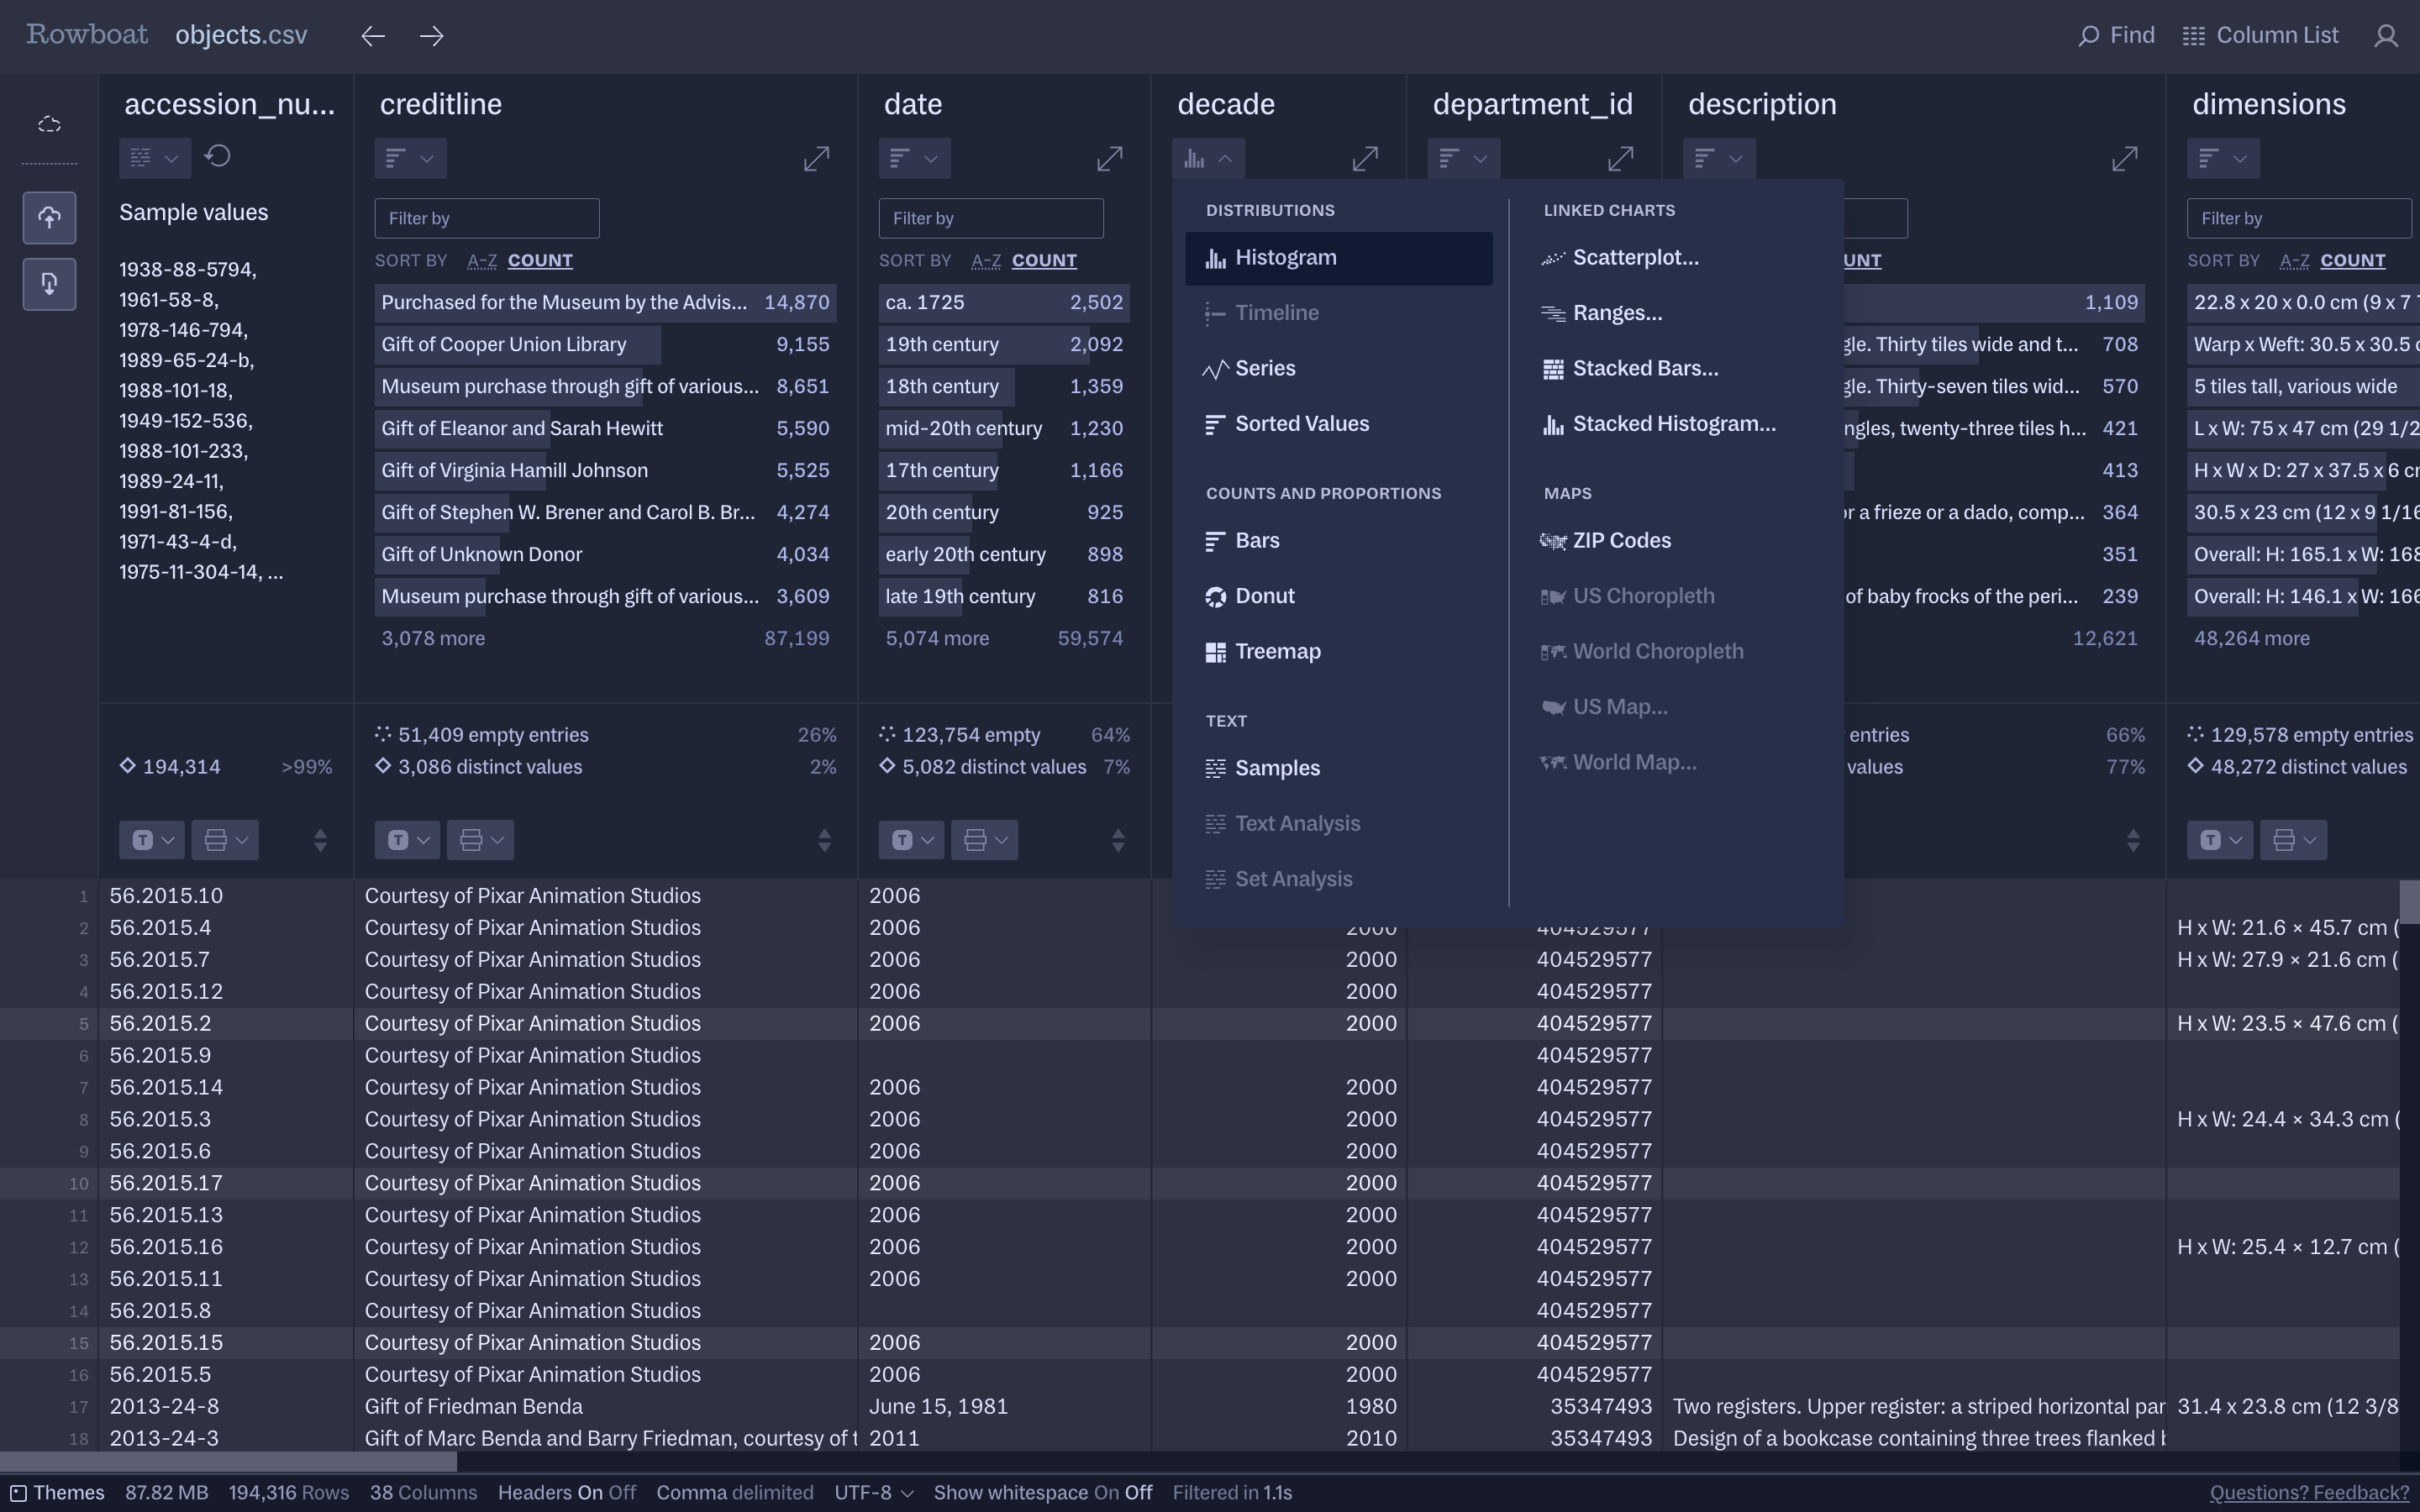Image resolution: width=2420 pixels, height=1512 pixels.
Task: Click the back arrow navigation icon
Action: point(373,36)
